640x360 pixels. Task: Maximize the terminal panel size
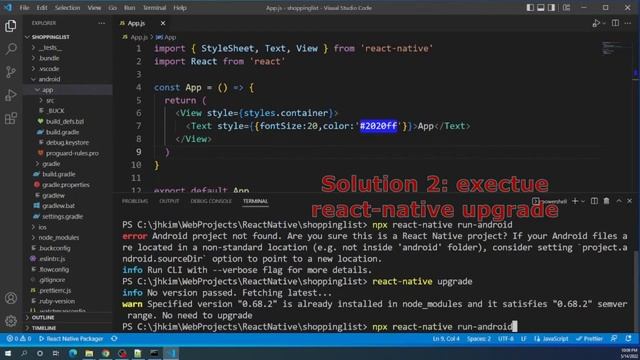[x=619, y=201]
